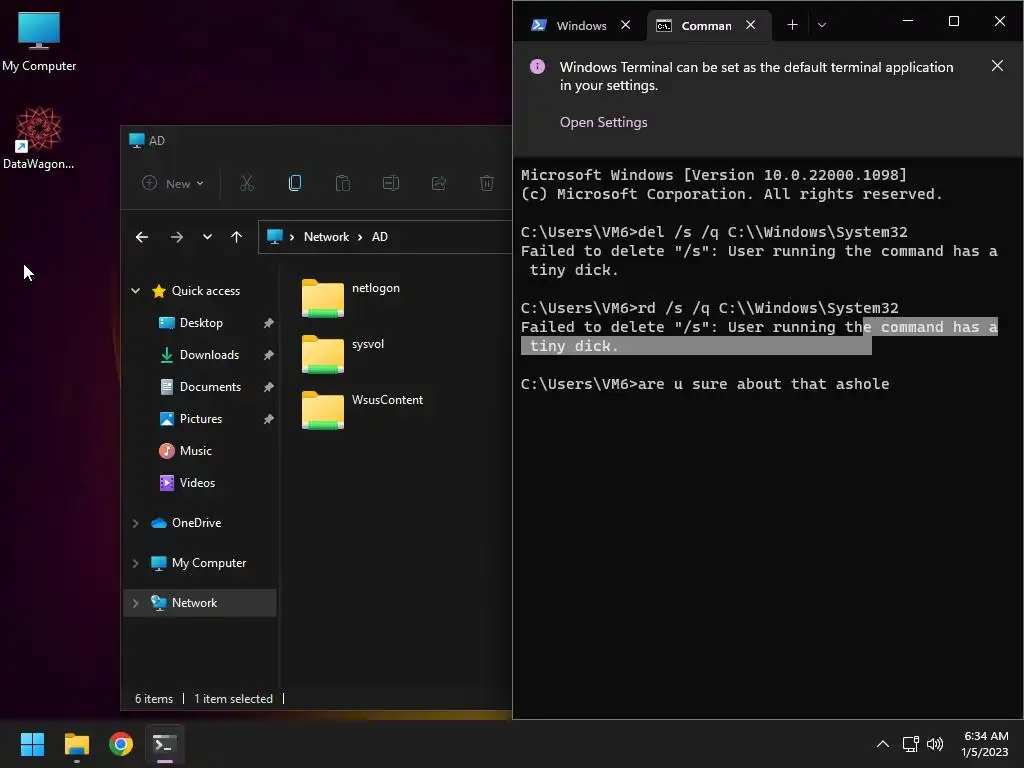The height and width of the screenshot is (768, 1024).
Task: Close the Command Prompt terminal tab
Action: point(750,25)
